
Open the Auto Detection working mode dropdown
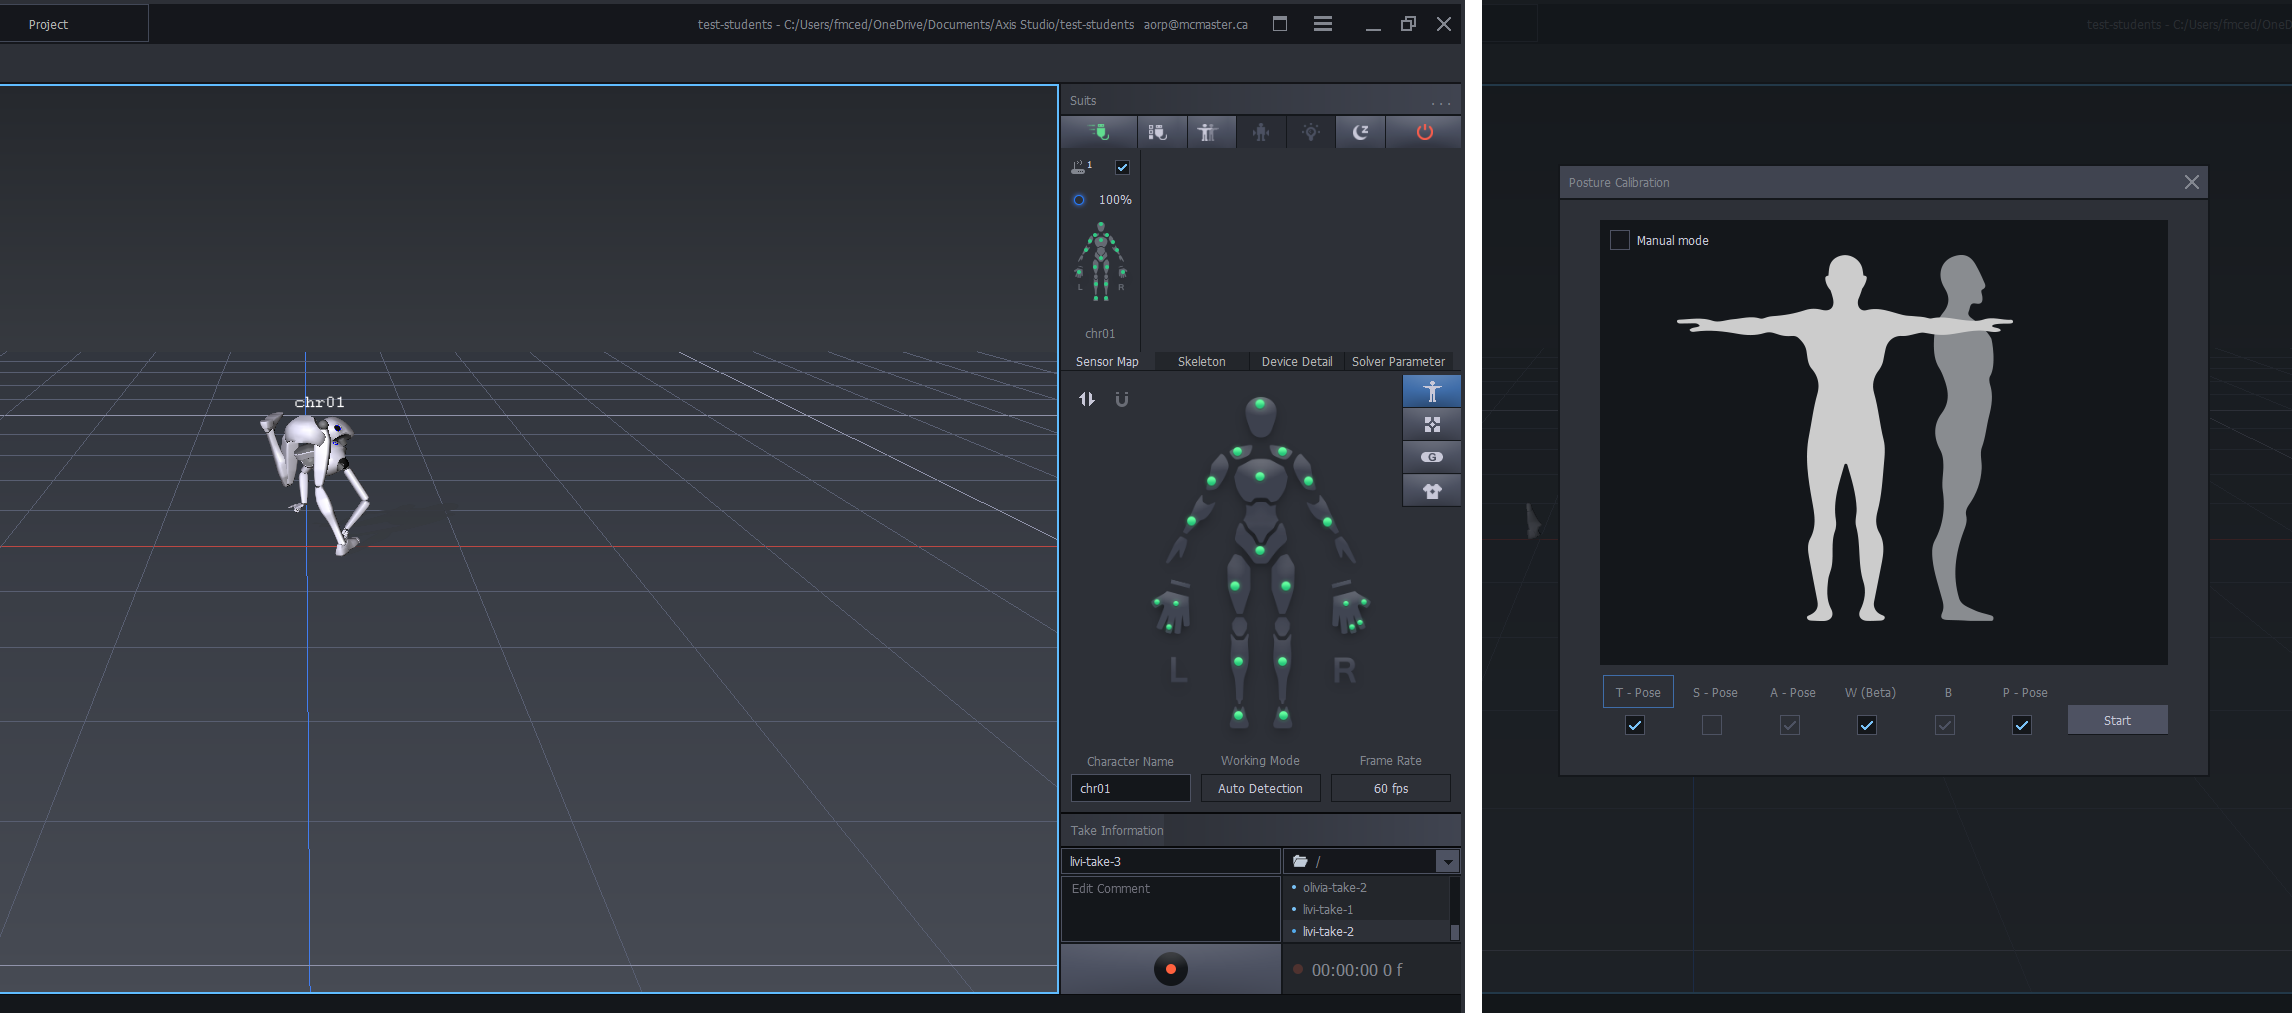coord(1260,788)
